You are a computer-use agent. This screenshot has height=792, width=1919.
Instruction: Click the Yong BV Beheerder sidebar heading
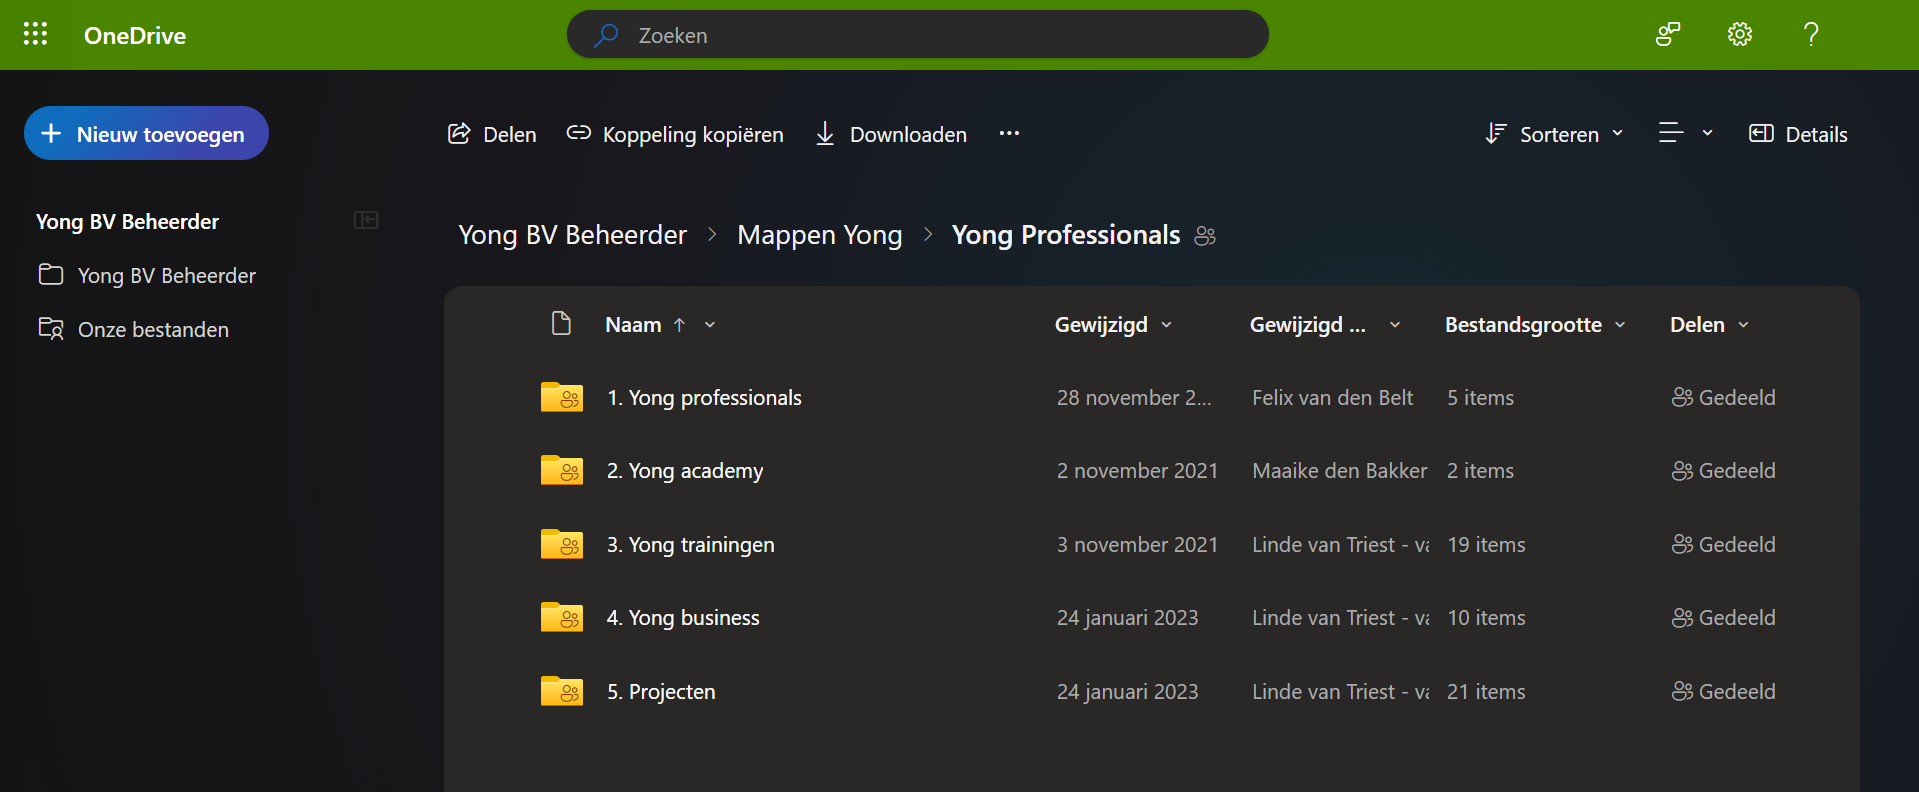click(127, 222)
